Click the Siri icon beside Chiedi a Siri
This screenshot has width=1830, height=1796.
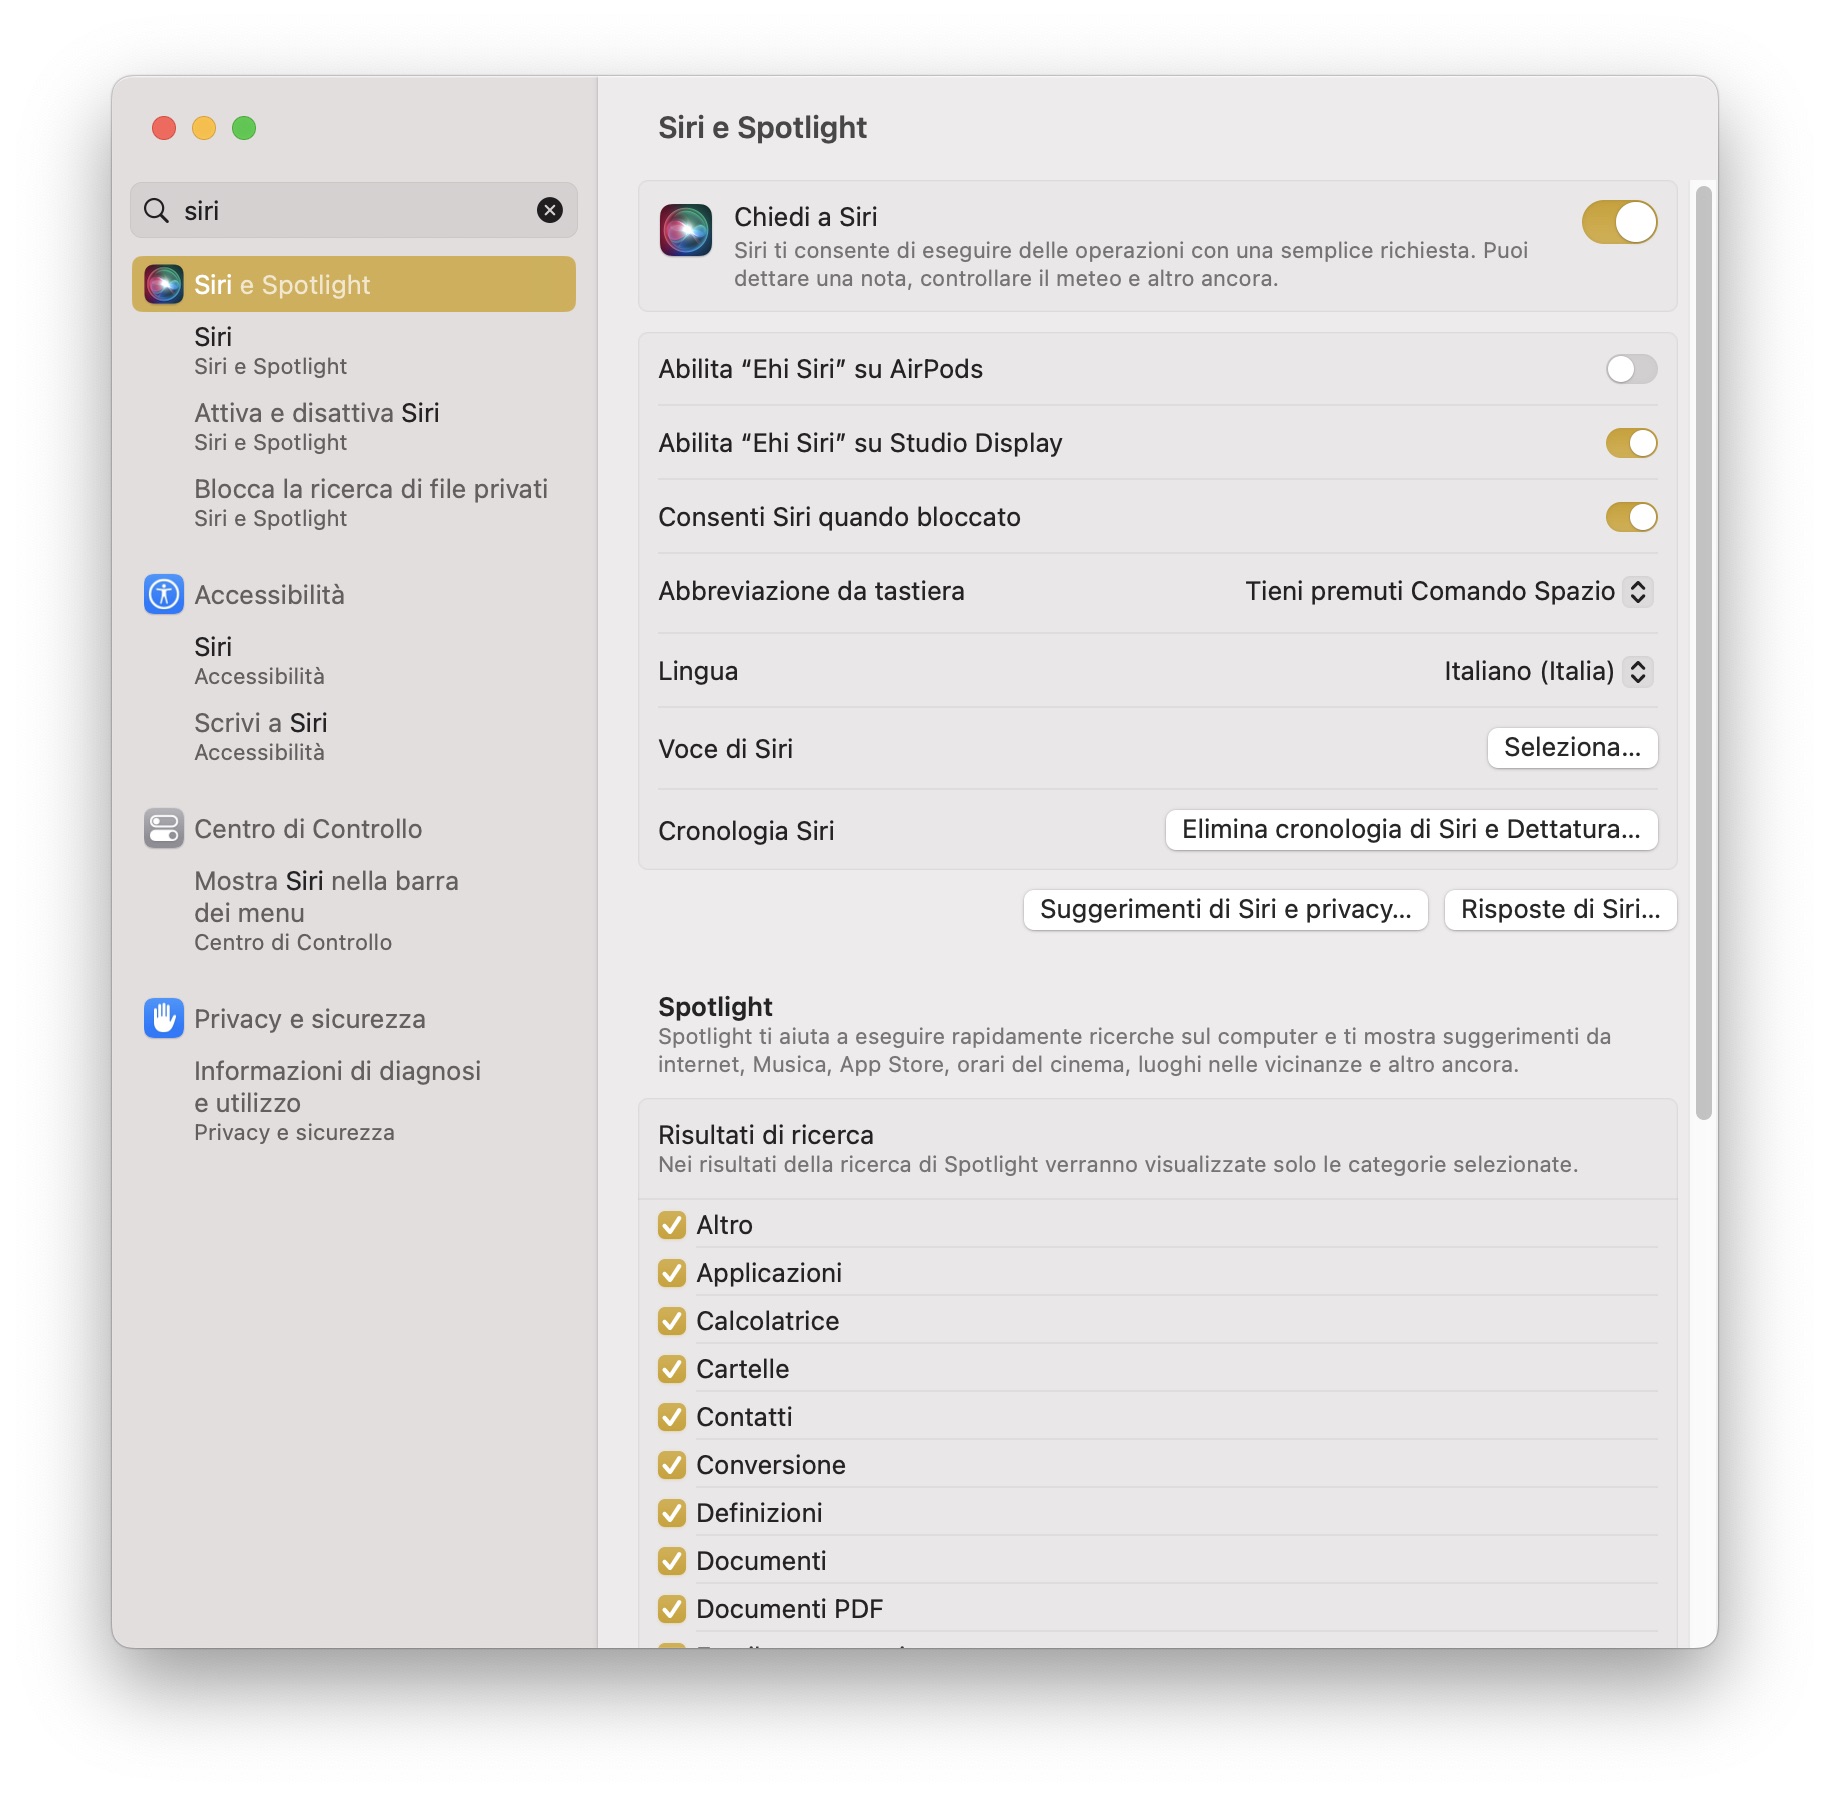(x=686, y=230)
